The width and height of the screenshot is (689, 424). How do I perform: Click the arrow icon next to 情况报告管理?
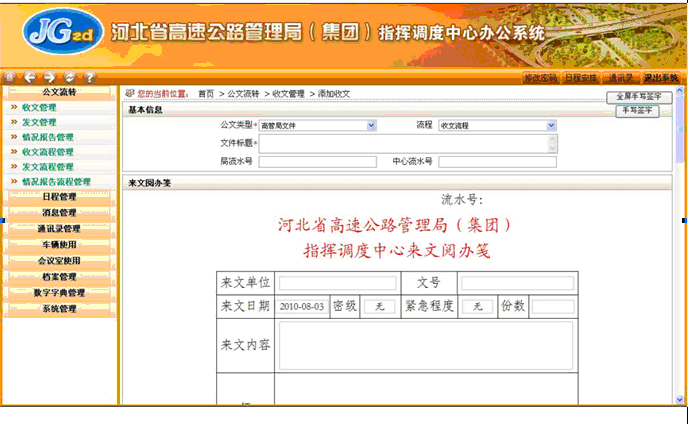pyautogui.click(x=14, y=137)
